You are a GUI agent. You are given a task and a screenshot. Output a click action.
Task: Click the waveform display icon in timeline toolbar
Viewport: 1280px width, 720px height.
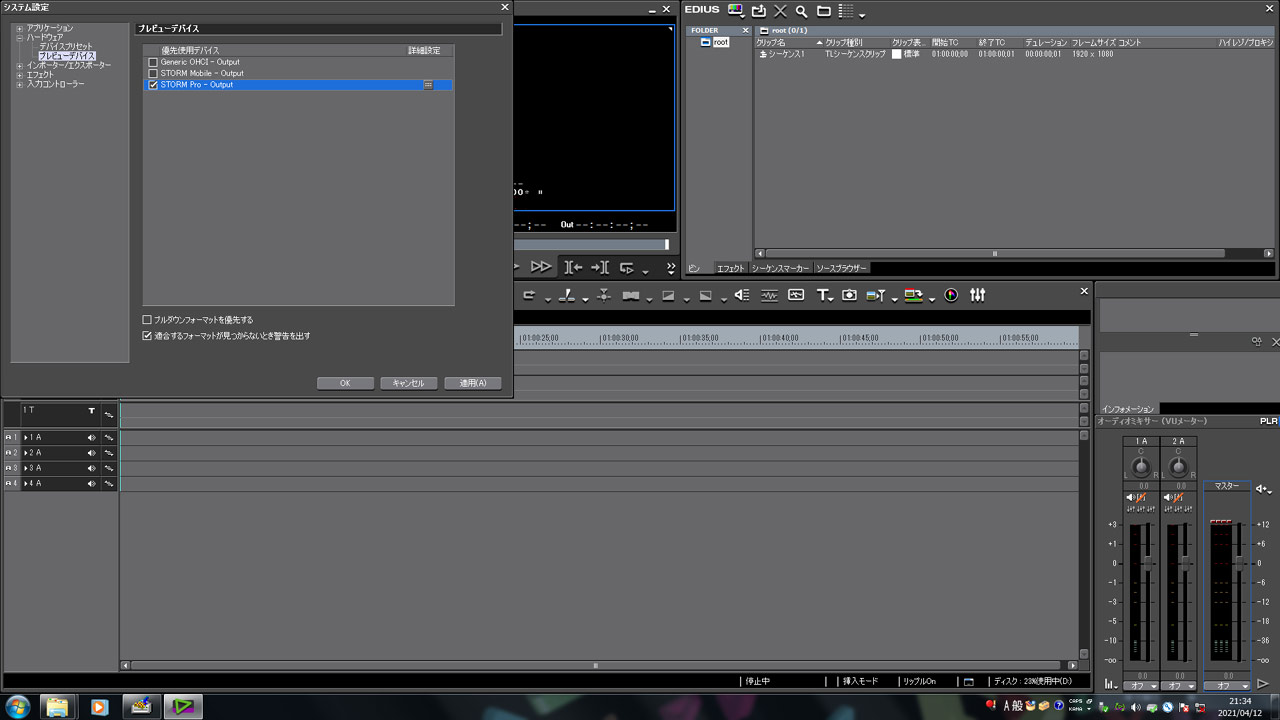[x=769, y=295]
